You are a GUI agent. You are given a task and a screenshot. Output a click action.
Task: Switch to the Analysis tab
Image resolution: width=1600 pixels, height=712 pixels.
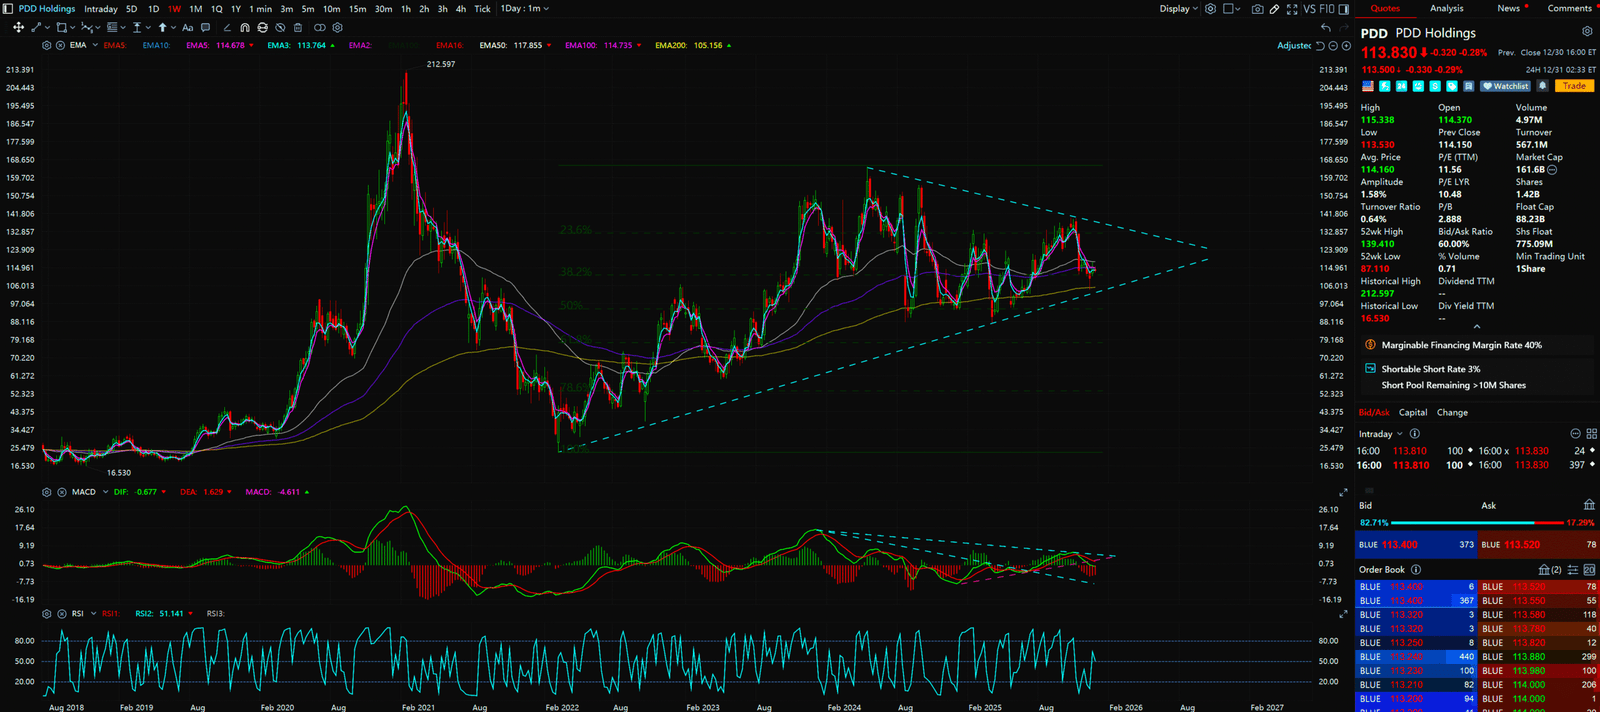(x=1446, y=8)
